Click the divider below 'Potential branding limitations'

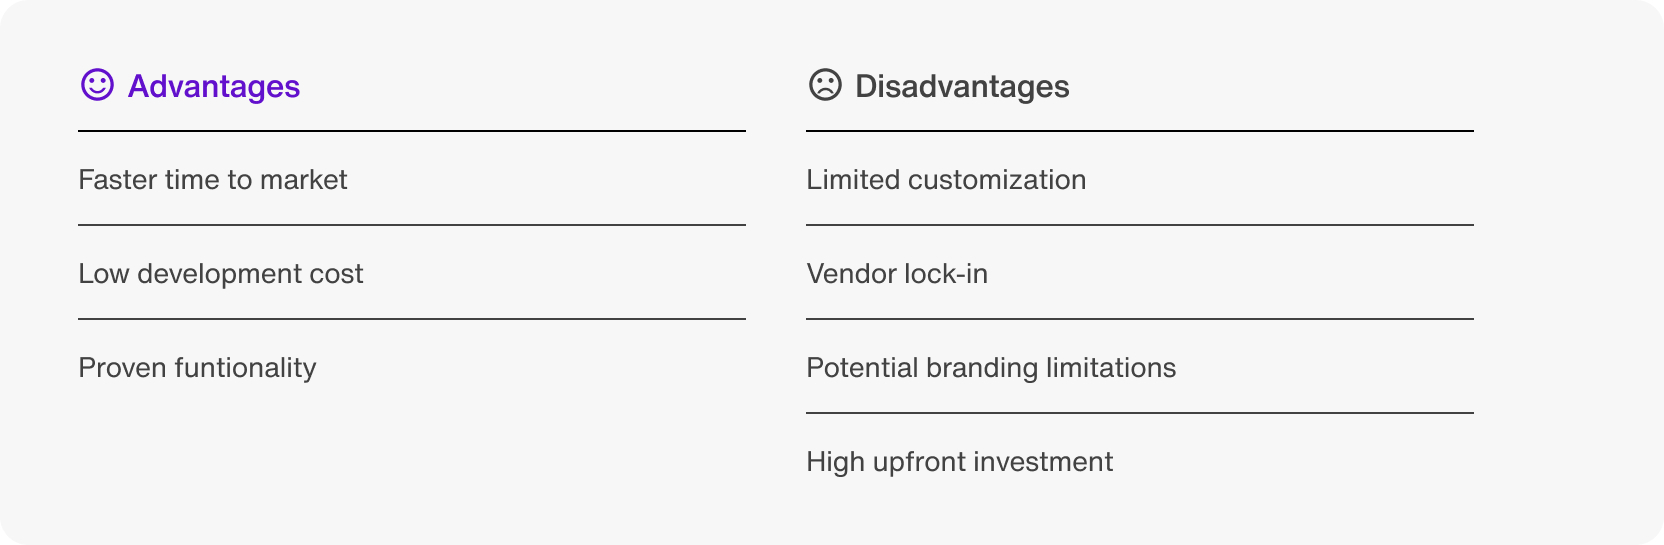coord(1140,413)
